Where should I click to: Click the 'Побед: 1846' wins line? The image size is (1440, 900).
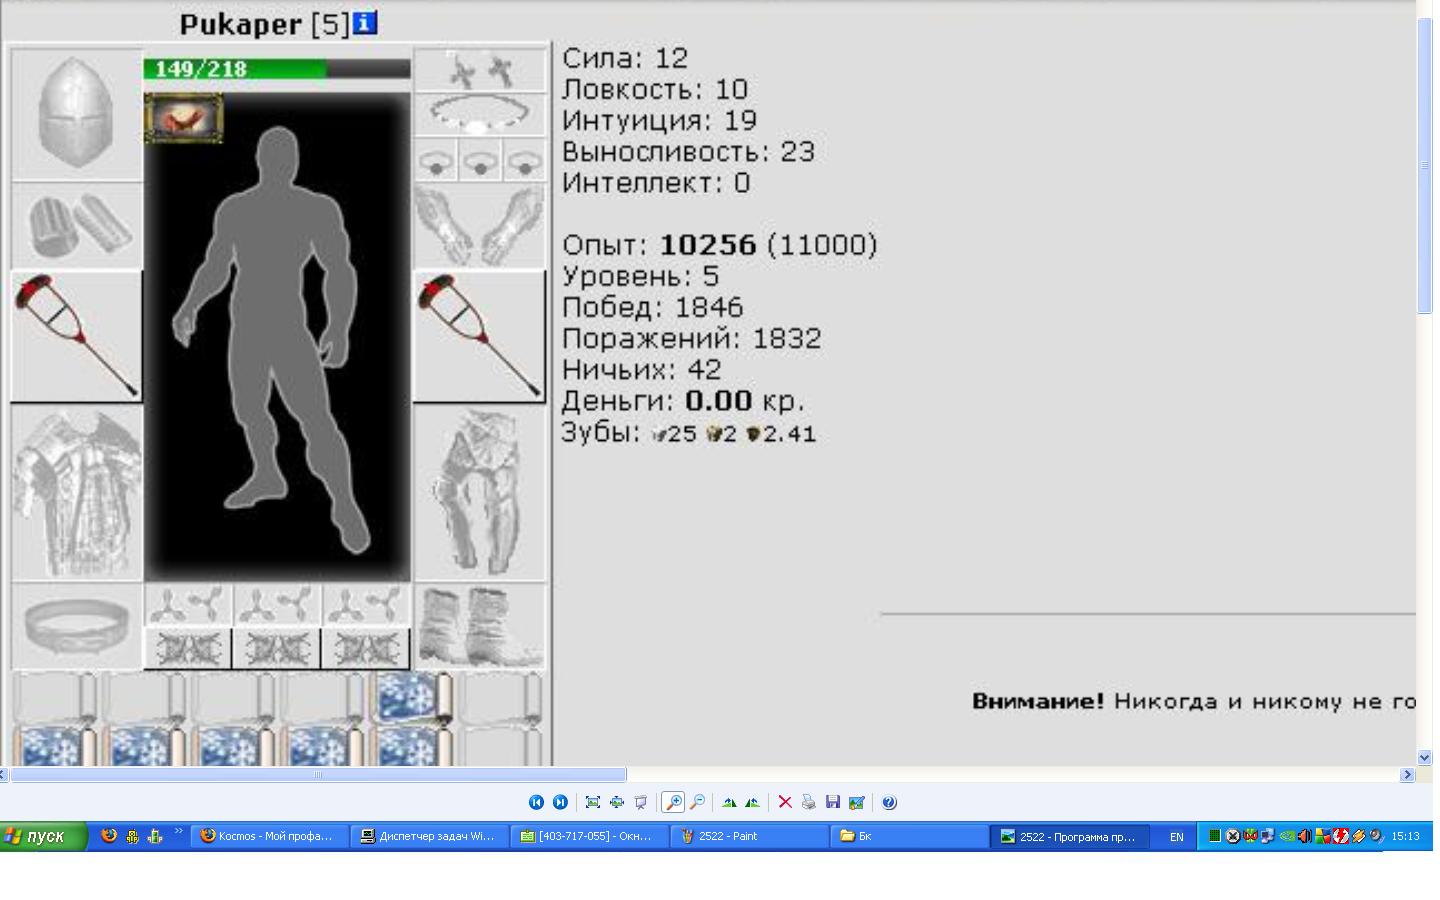pyautogui.click(x=653, y=307)
